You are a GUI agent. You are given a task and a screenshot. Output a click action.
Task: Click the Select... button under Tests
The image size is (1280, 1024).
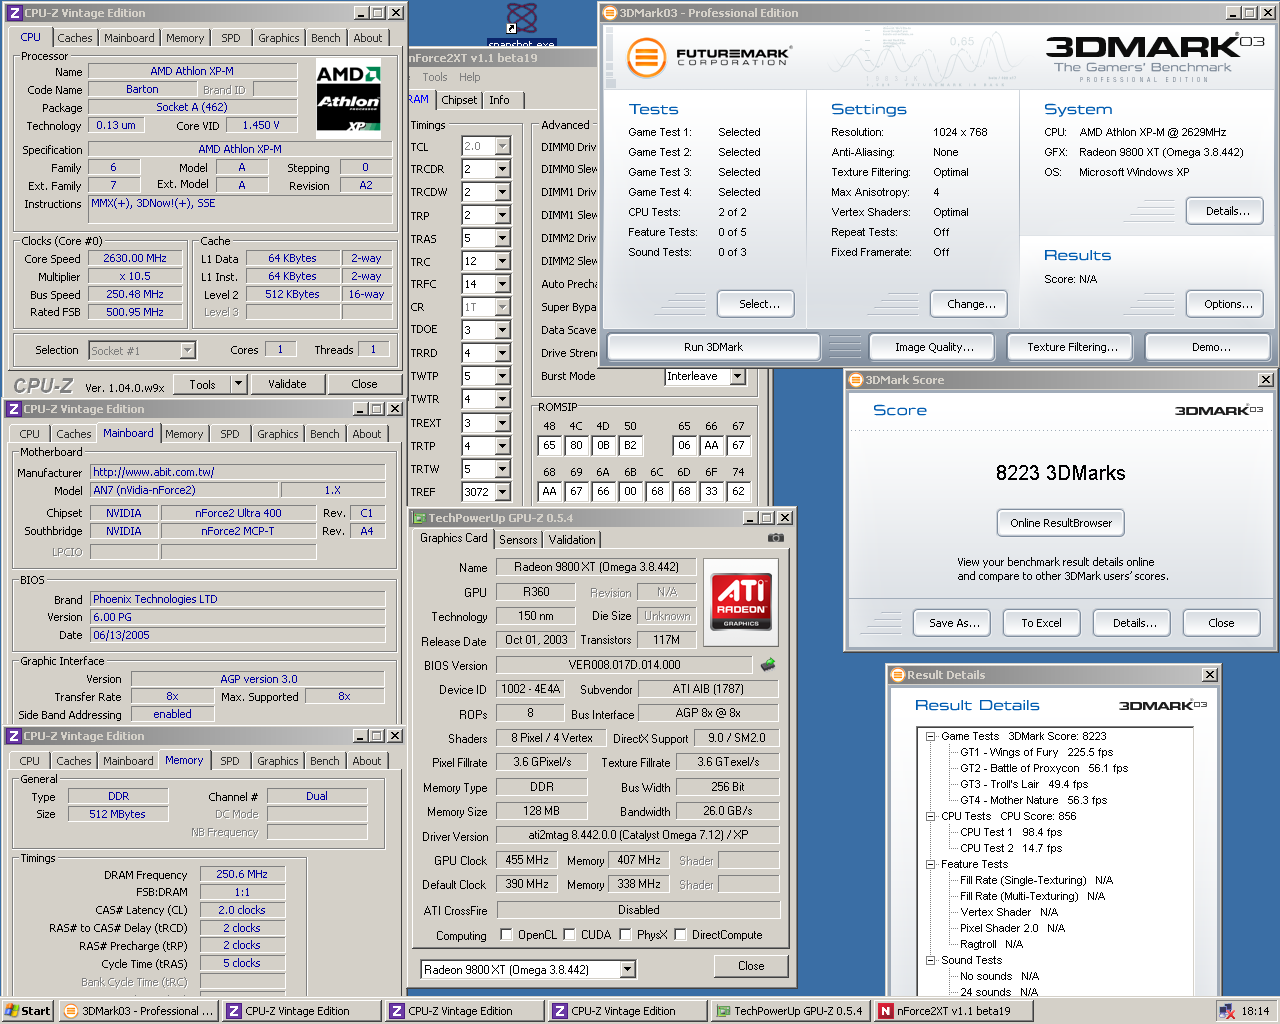(x=756, y=304)
